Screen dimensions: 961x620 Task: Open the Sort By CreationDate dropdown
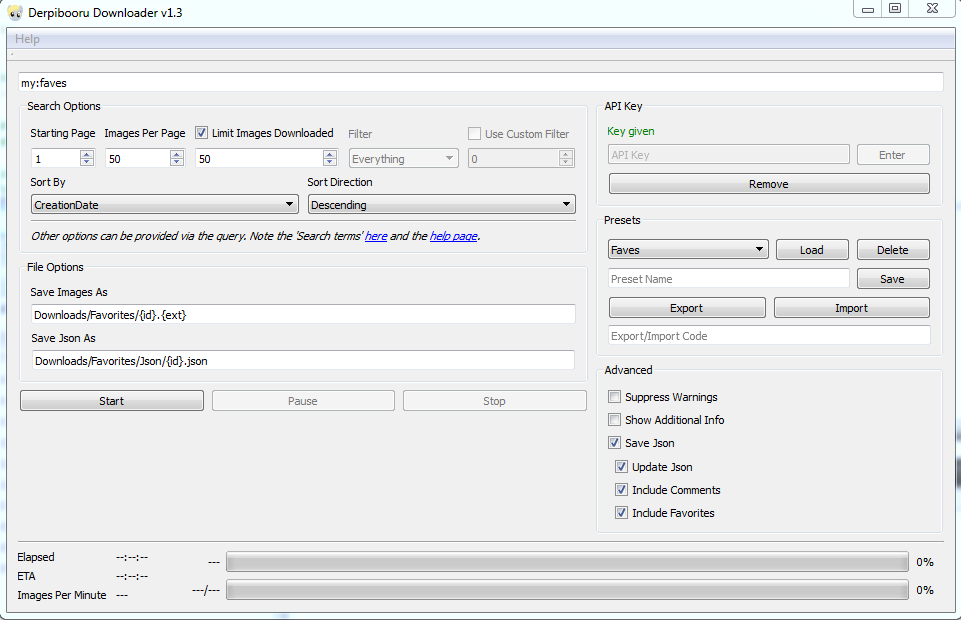(164, 205)
